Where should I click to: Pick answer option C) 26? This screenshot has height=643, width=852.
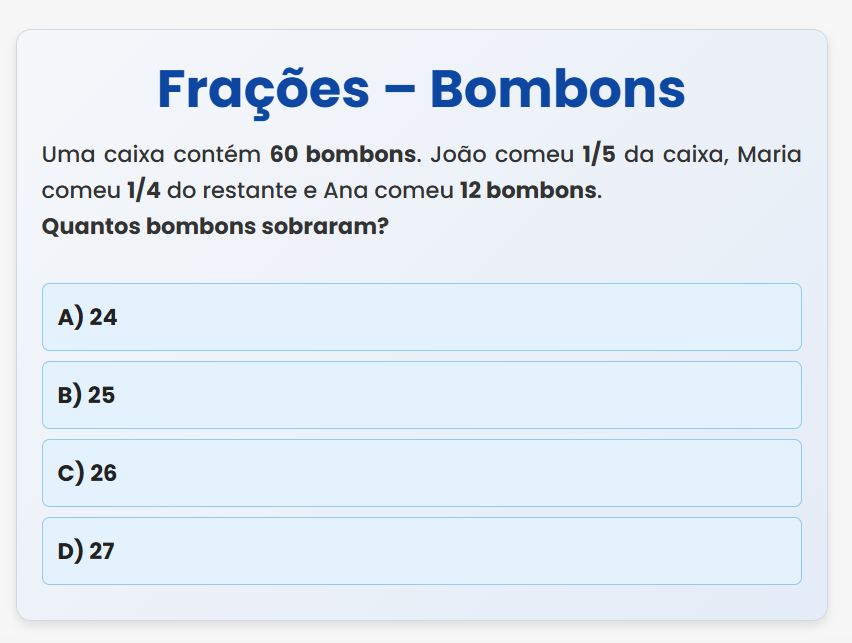[x=421, y=473]
